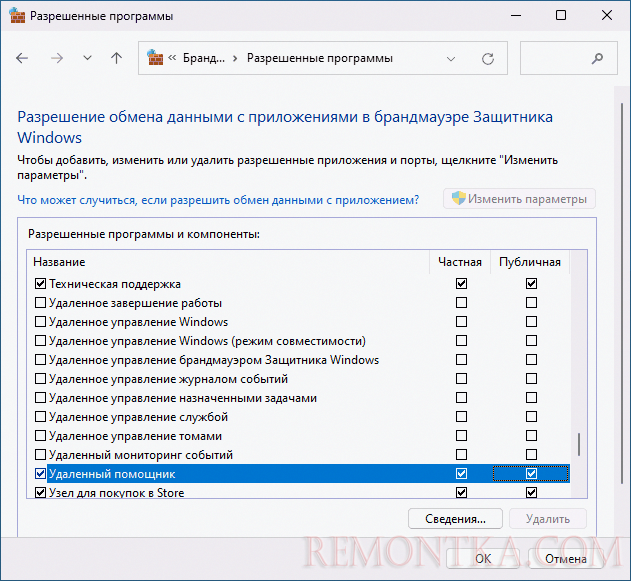Click the search magnifier icon
The image size is (631, 581).
[598, 58]
